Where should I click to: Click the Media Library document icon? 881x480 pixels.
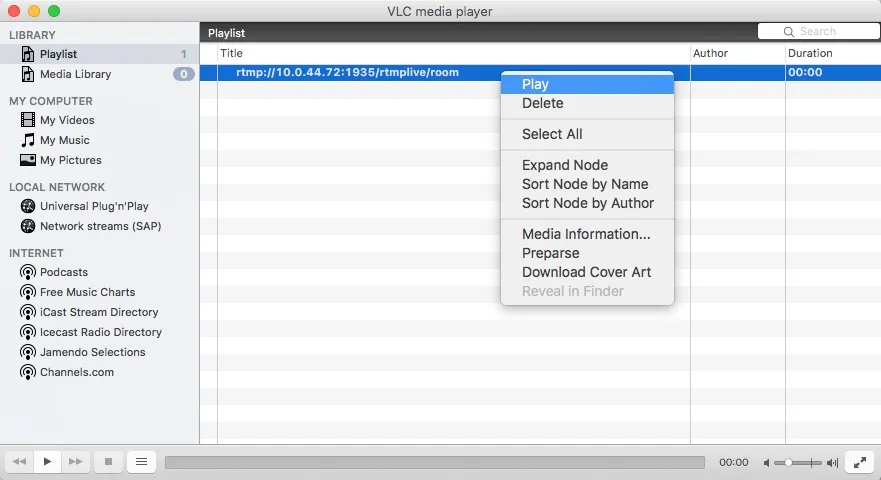point(28,74)
